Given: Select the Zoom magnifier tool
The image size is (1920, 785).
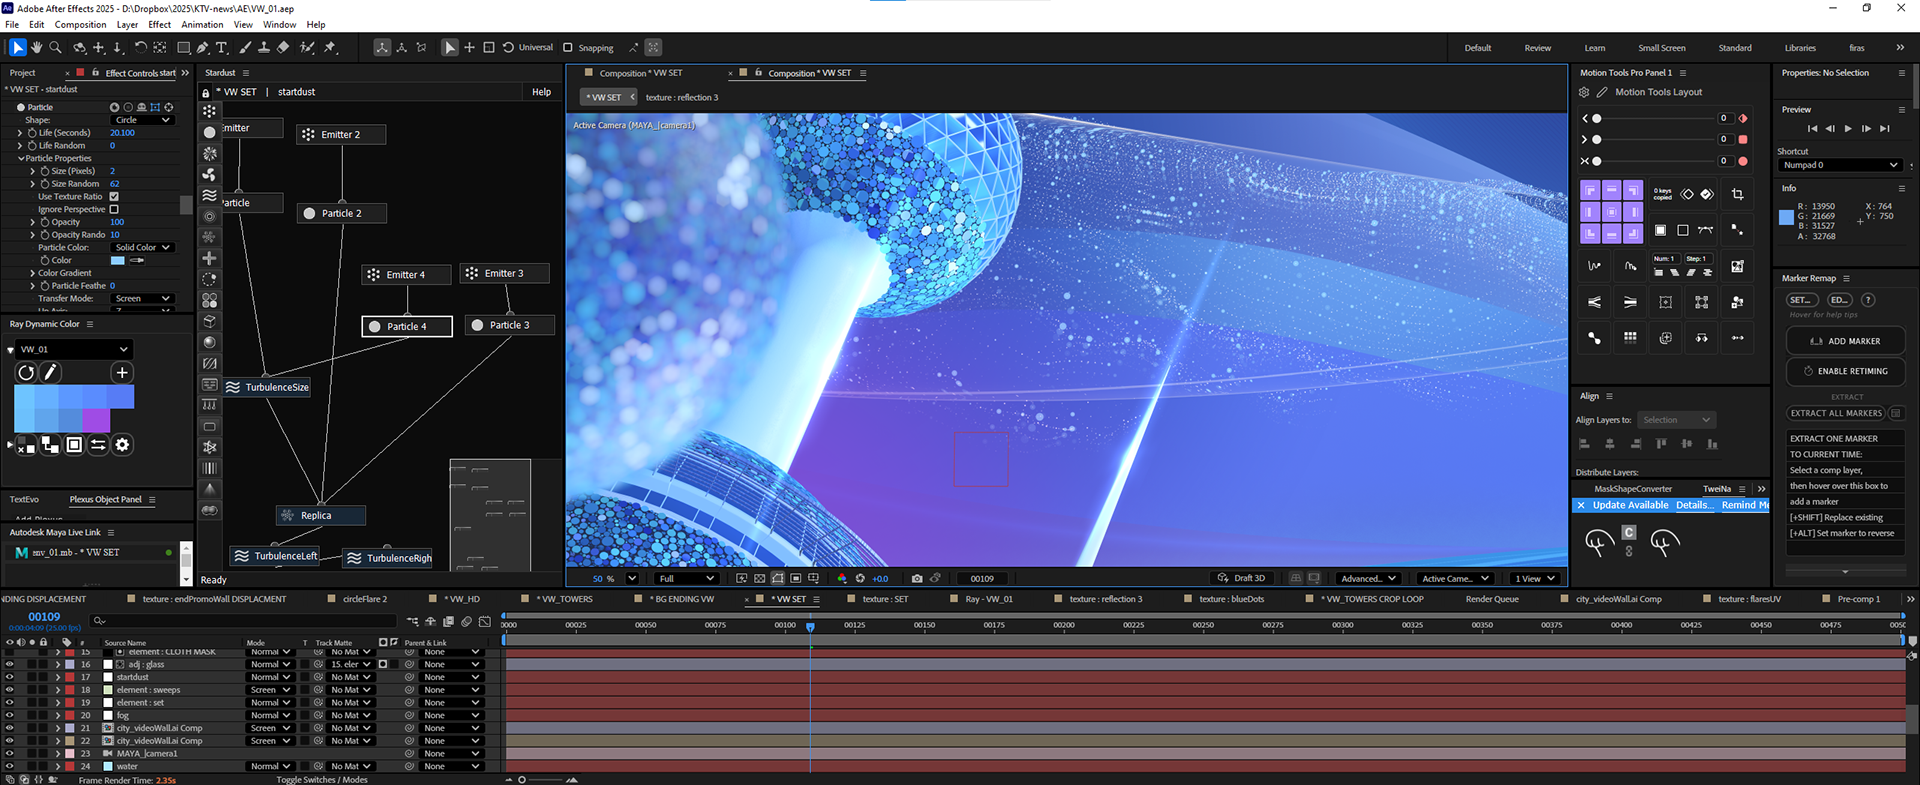Looking at the screenshot, I should pyautogui.click(x=56, y=47).
